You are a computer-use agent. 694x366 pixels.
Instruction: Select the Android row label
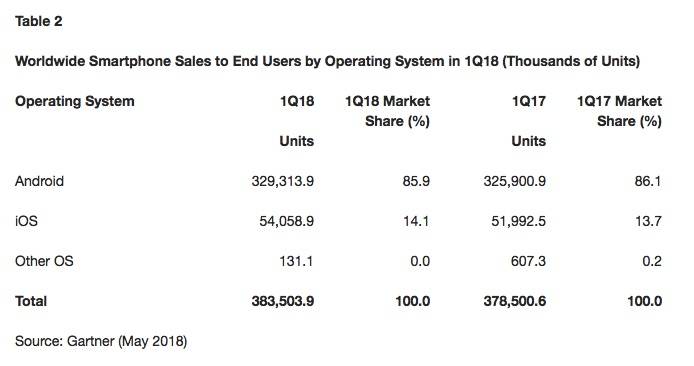39,181
